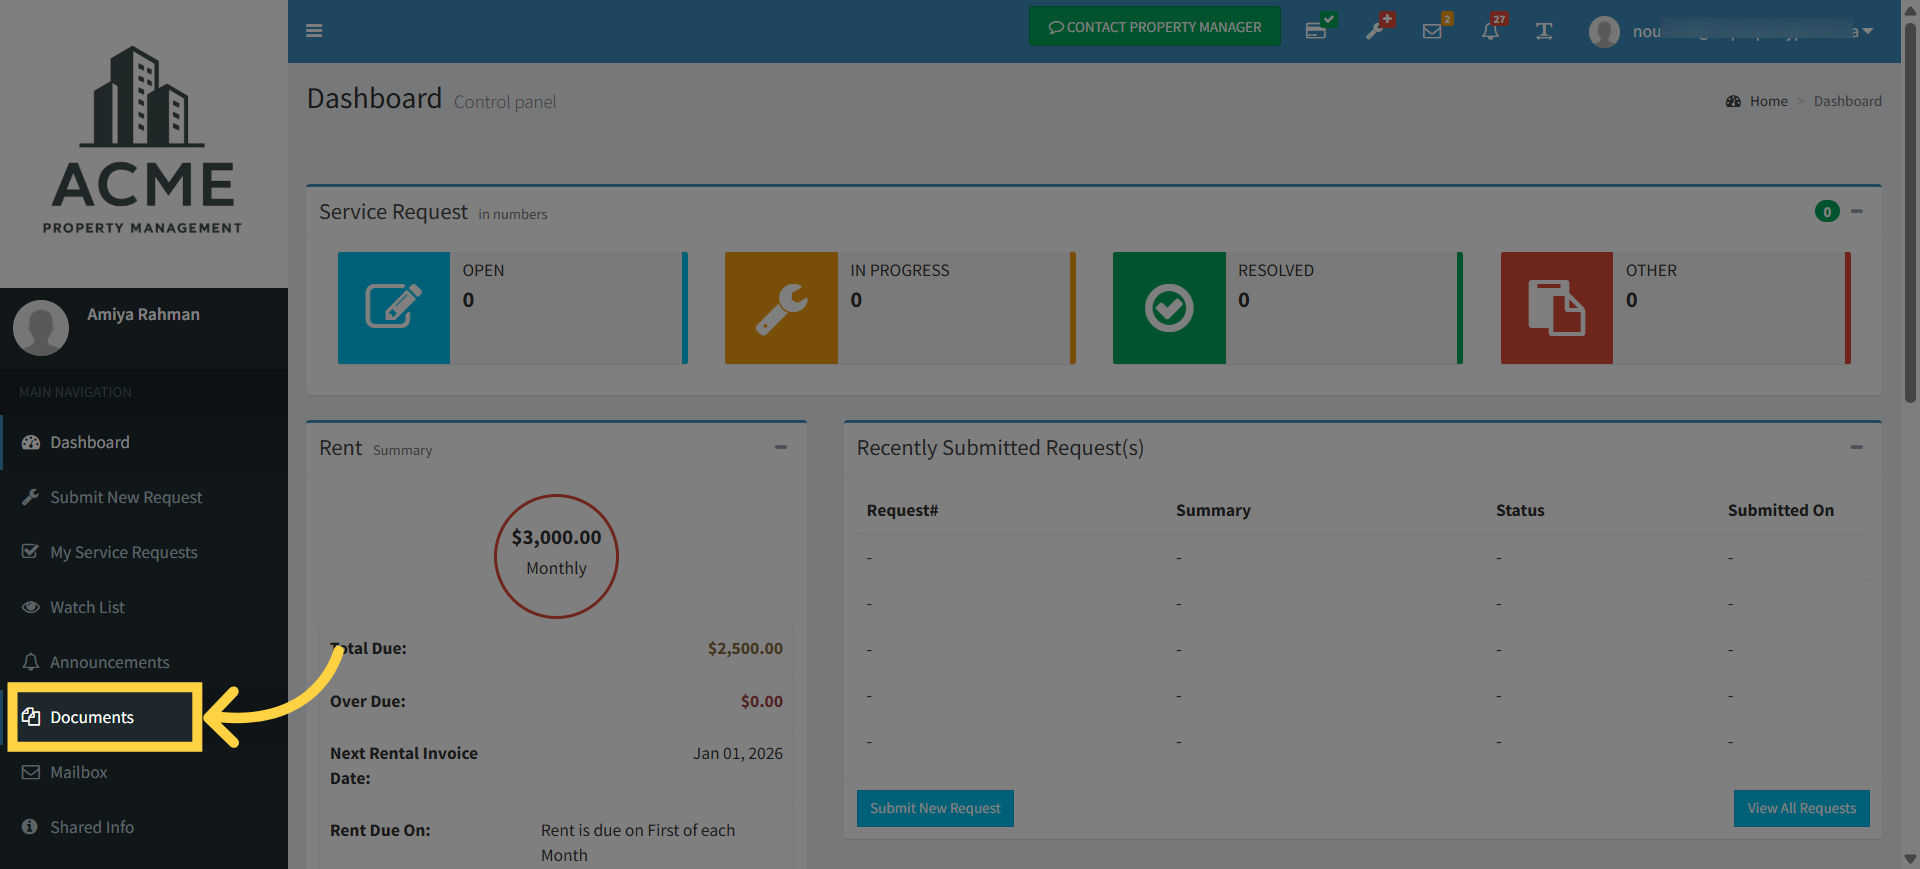Click the text size icon in header
Viewport: 1920px width, 869px height.
point(1544,31)
